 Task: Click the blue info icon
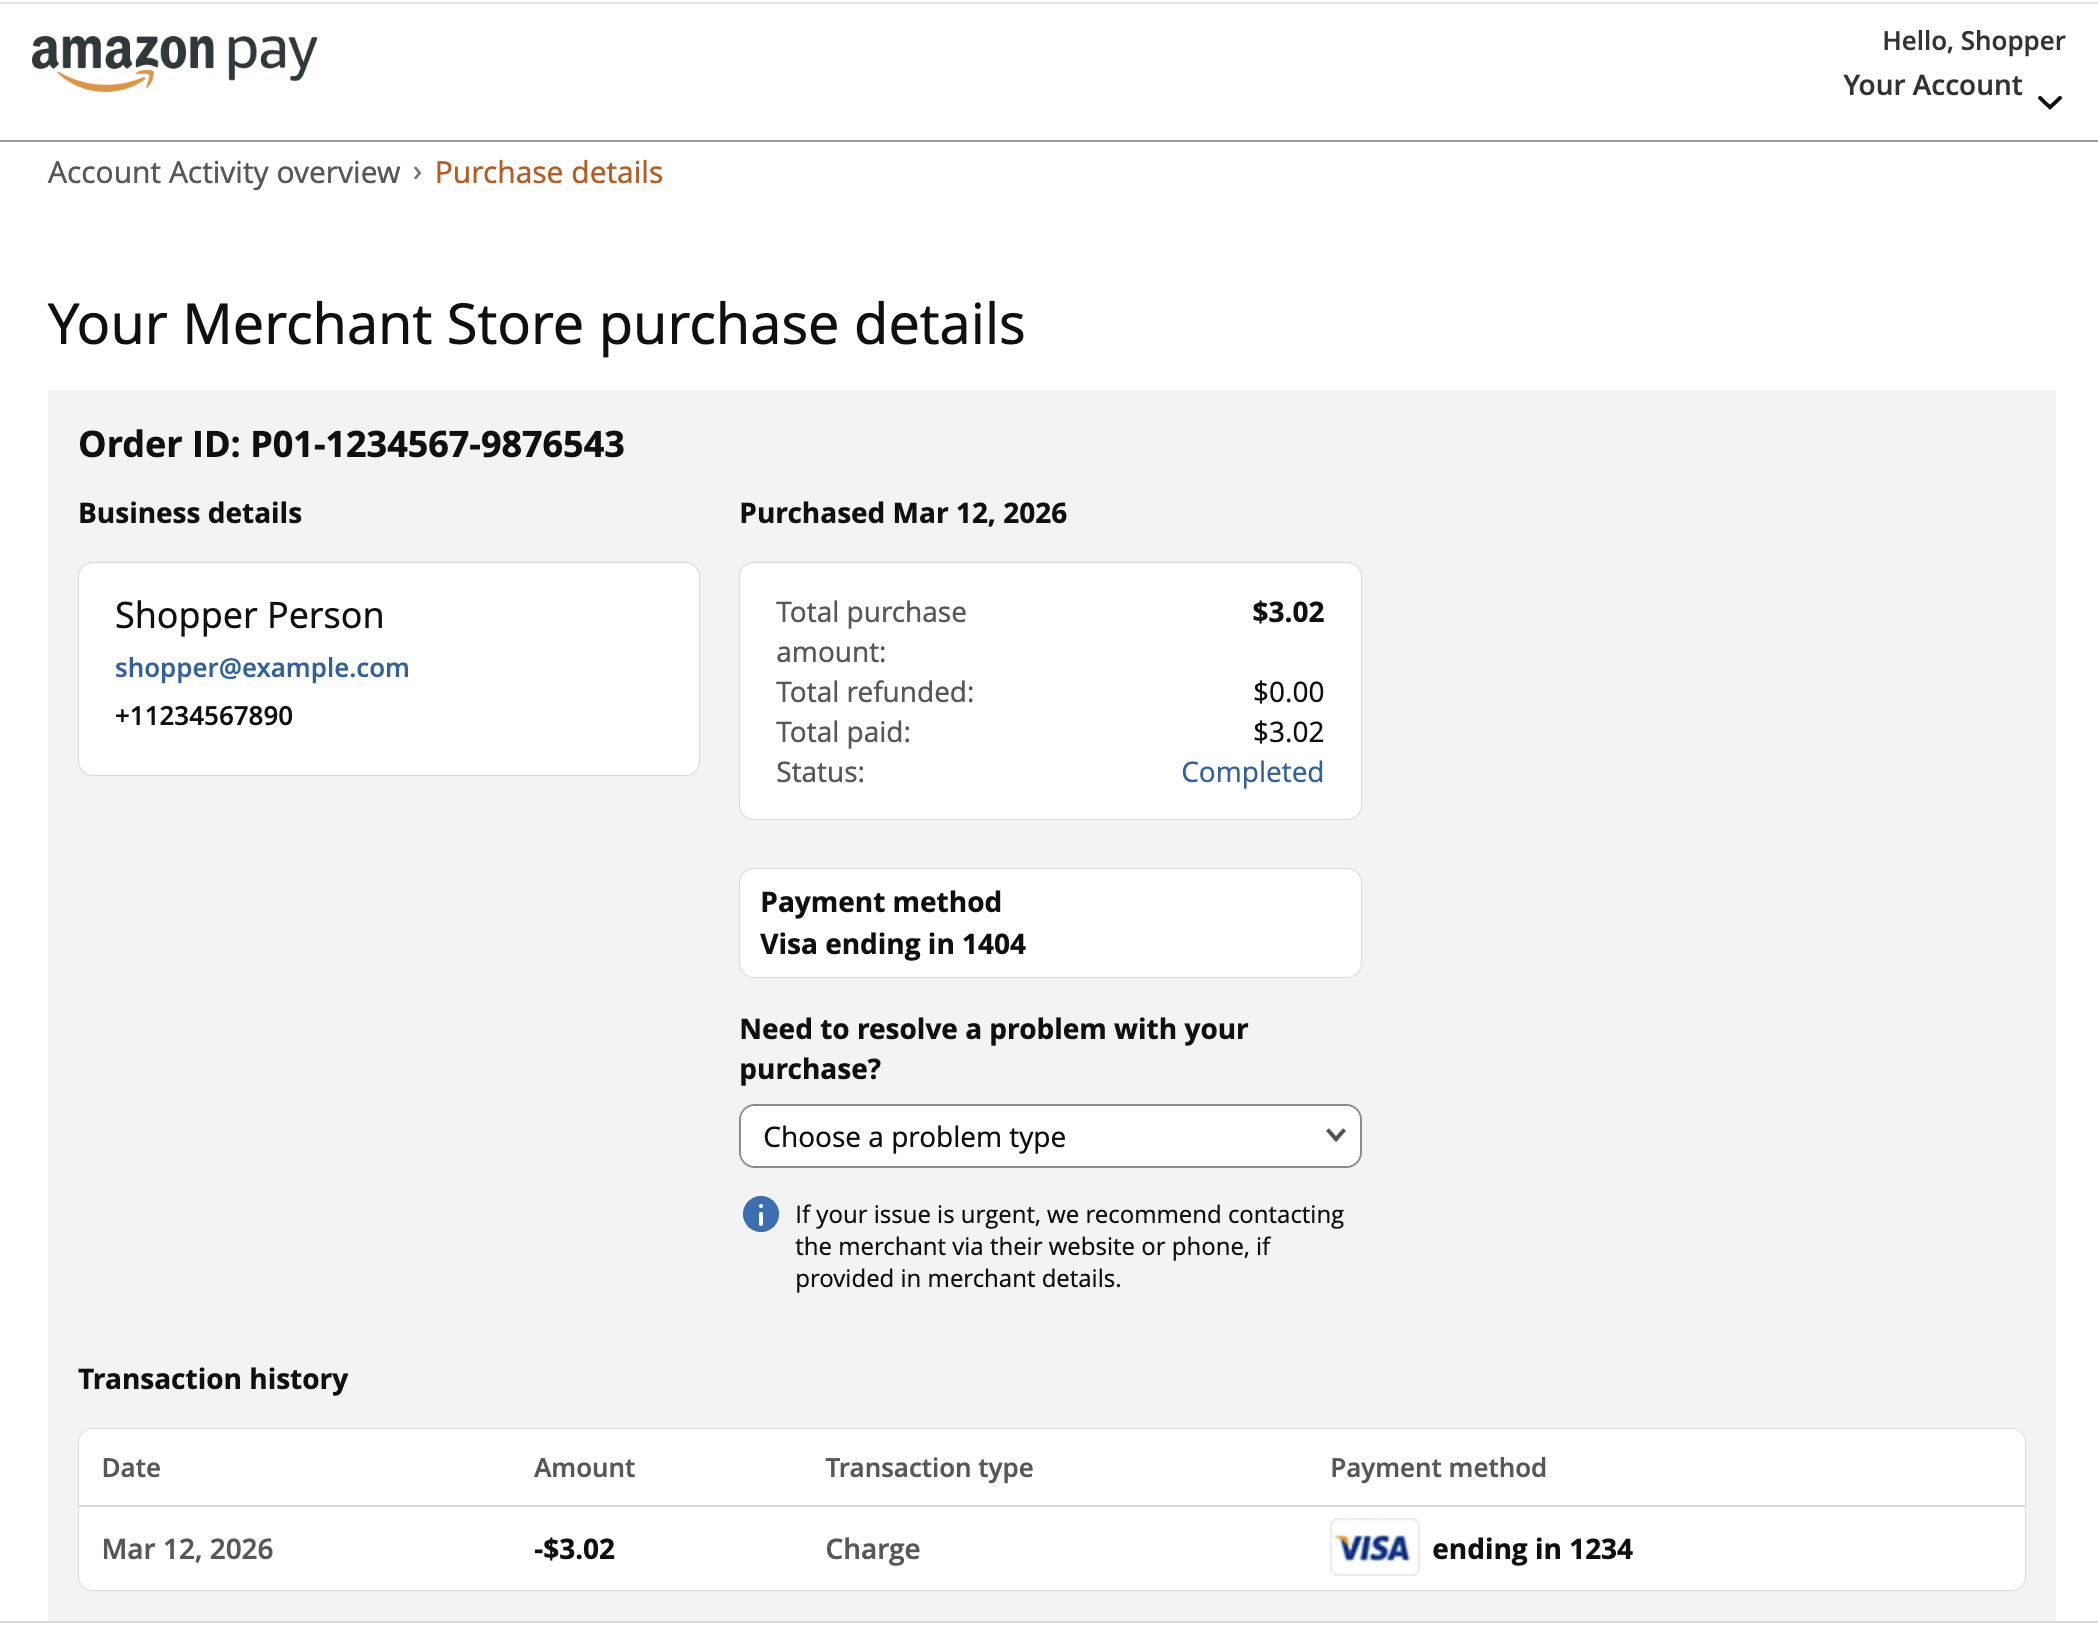pyautogui.click(x=760, y=1214)
